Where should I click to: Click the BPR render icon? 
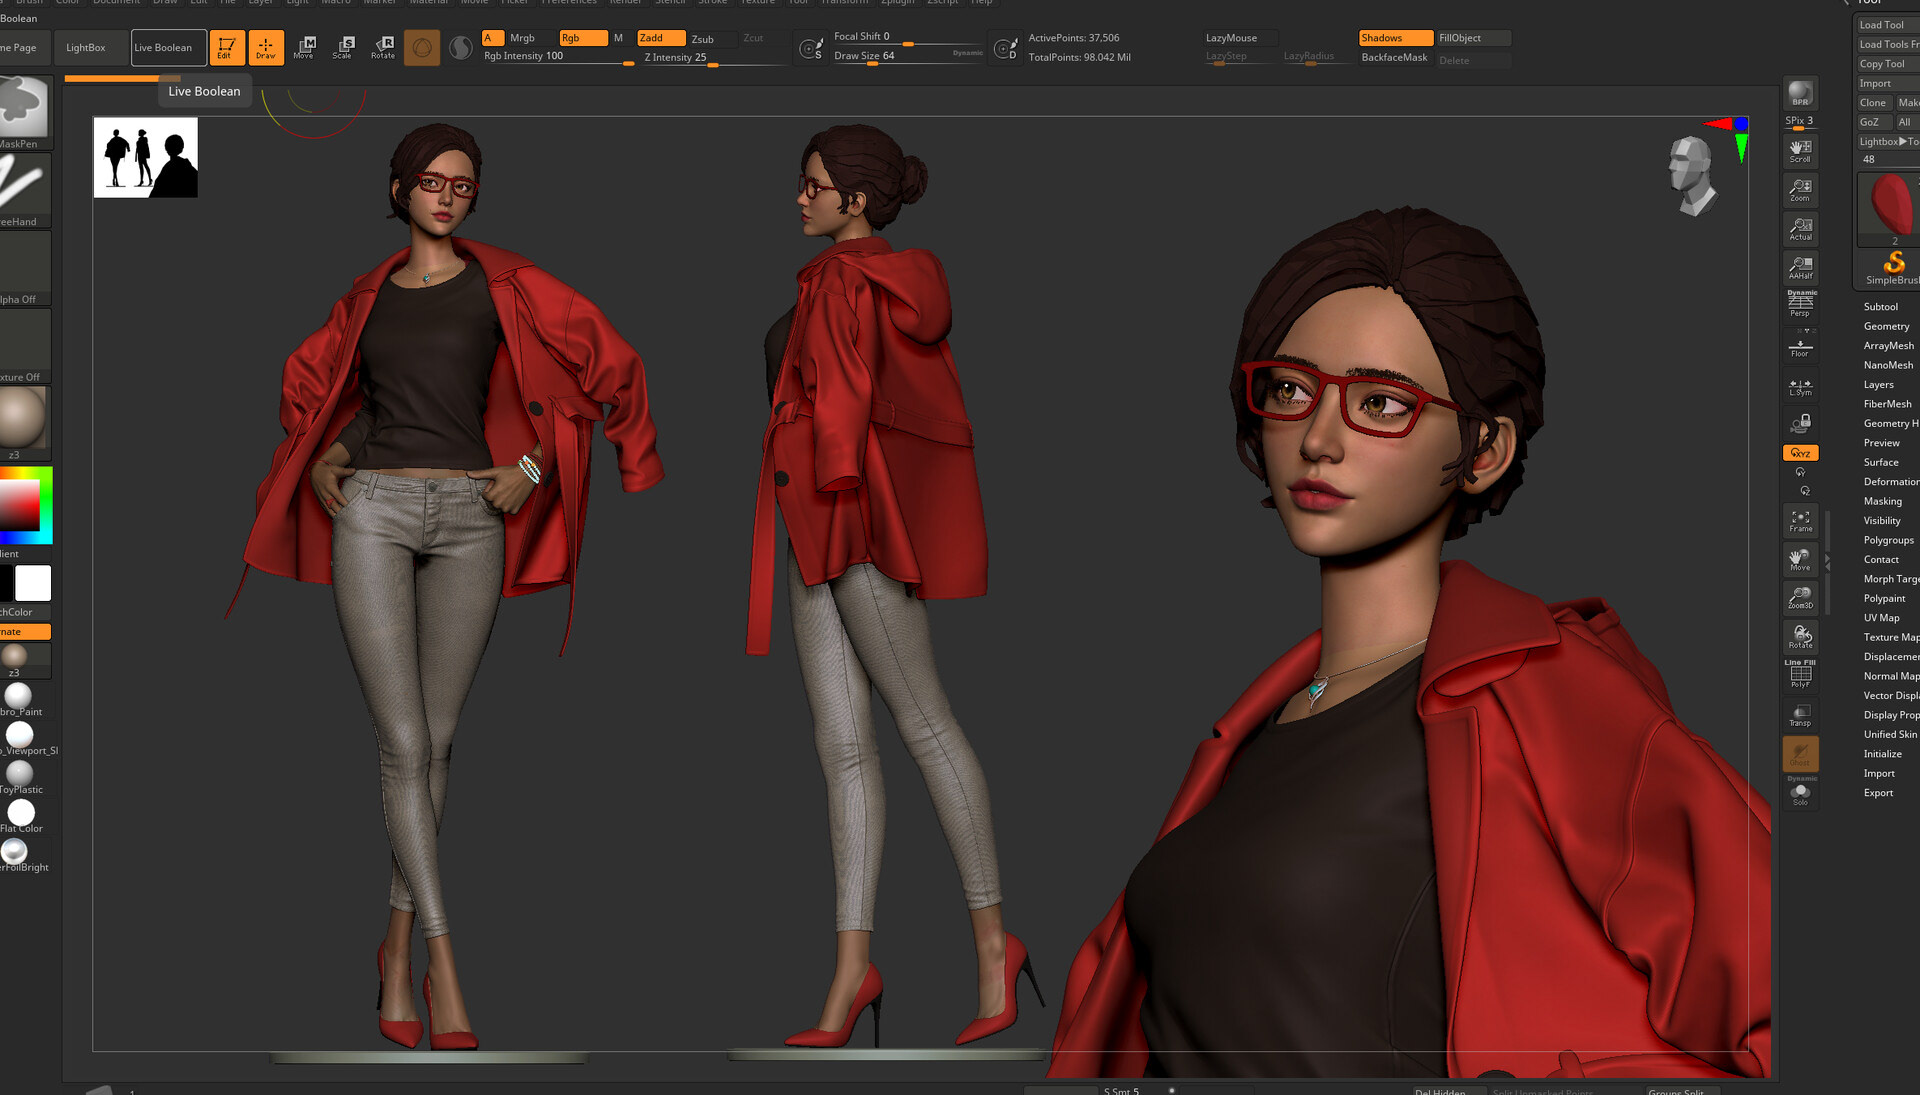(x=1800, y=94)
